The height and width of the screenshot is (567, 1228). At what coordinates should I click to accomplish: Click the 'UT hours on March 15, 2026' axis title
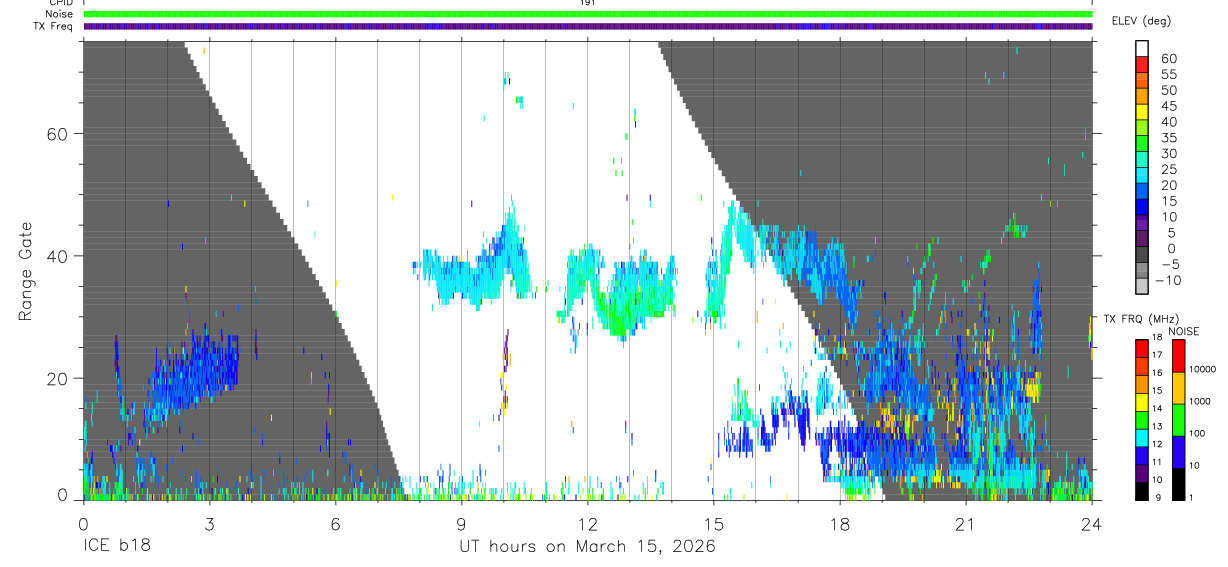tap(587, 547)
